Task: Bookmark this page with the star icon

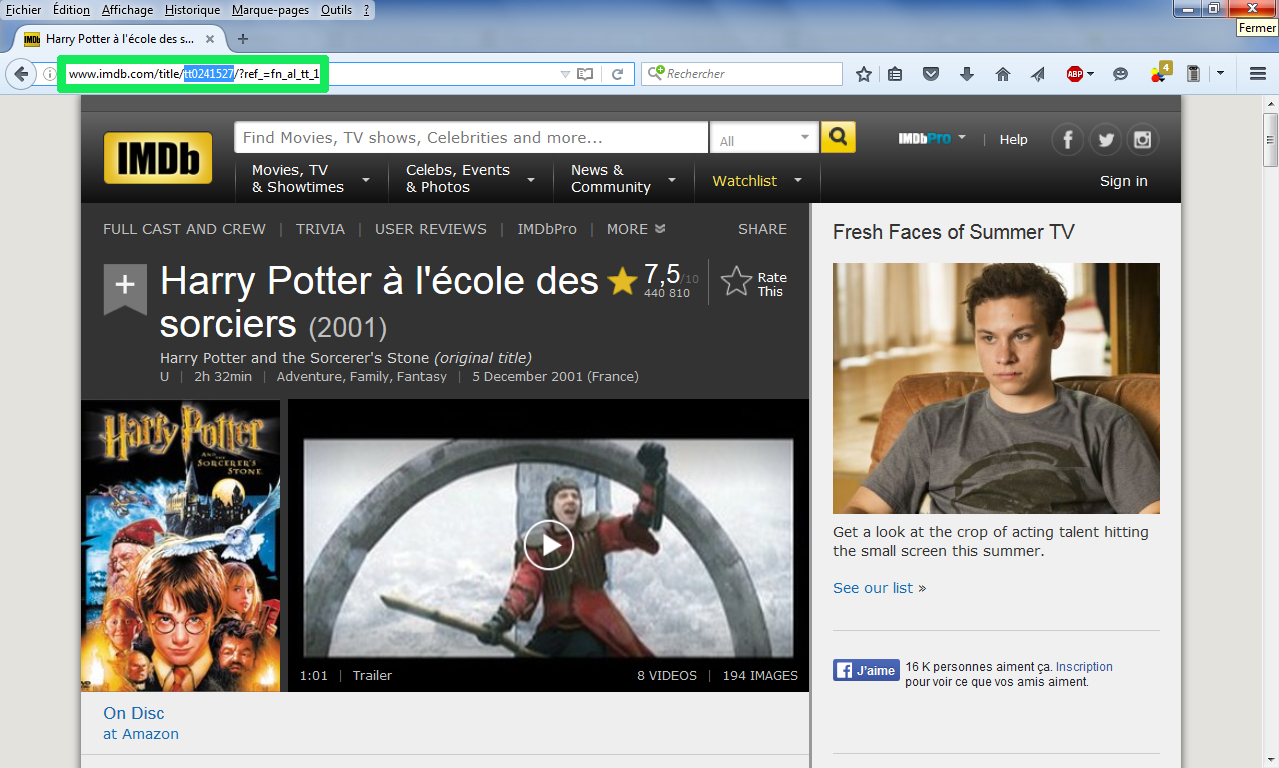Action: [864, 74]
